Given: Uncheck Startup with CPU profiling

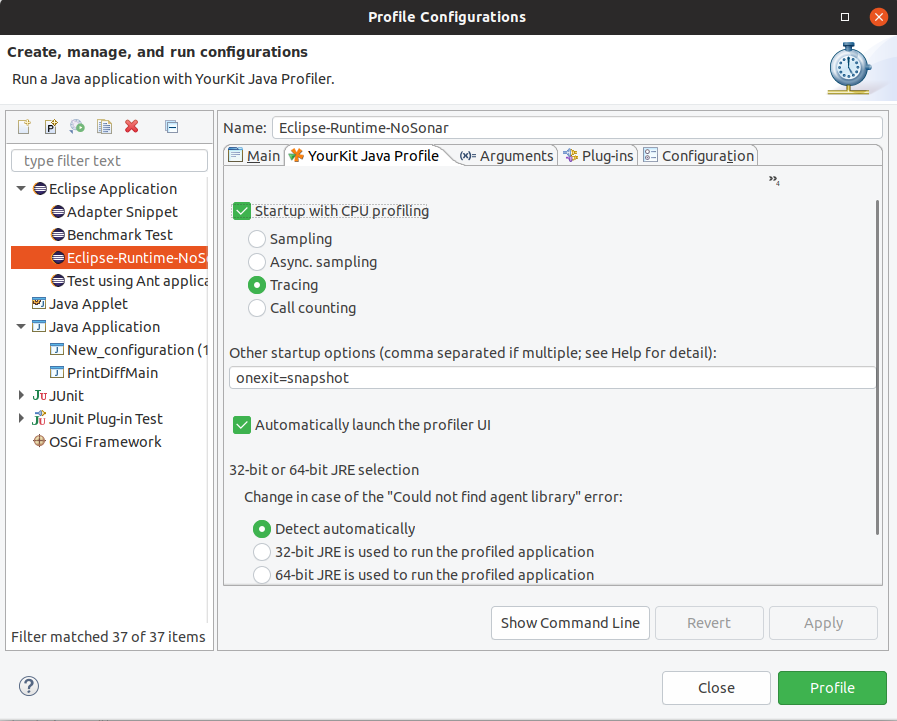Looking at the screenshot, I should [x=241, y=211].
